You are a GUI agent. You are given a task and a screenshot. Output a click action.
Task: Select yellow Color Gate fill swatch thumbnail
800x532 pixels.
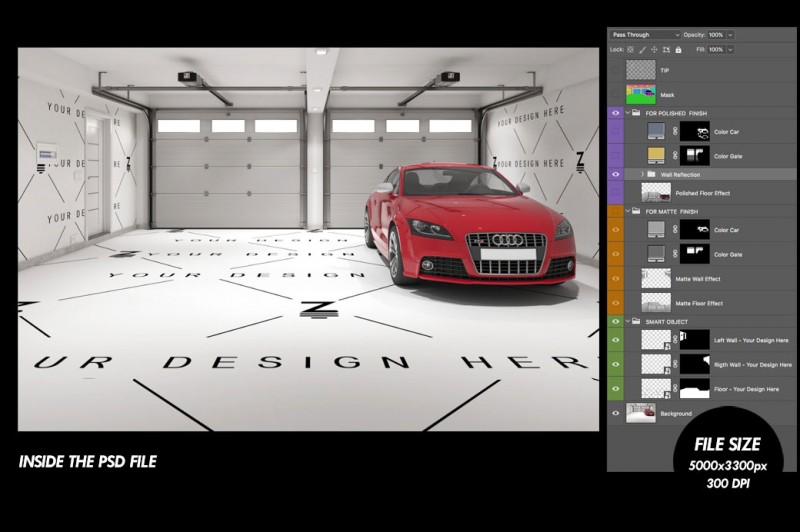[x=656, y=156]
